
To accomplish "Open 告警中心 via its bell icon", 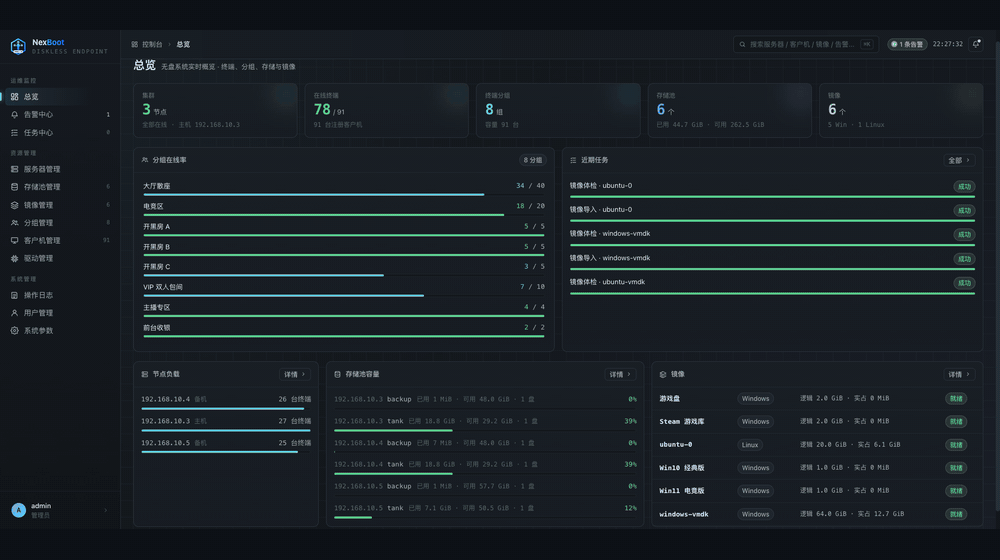I will coord(15,115).
